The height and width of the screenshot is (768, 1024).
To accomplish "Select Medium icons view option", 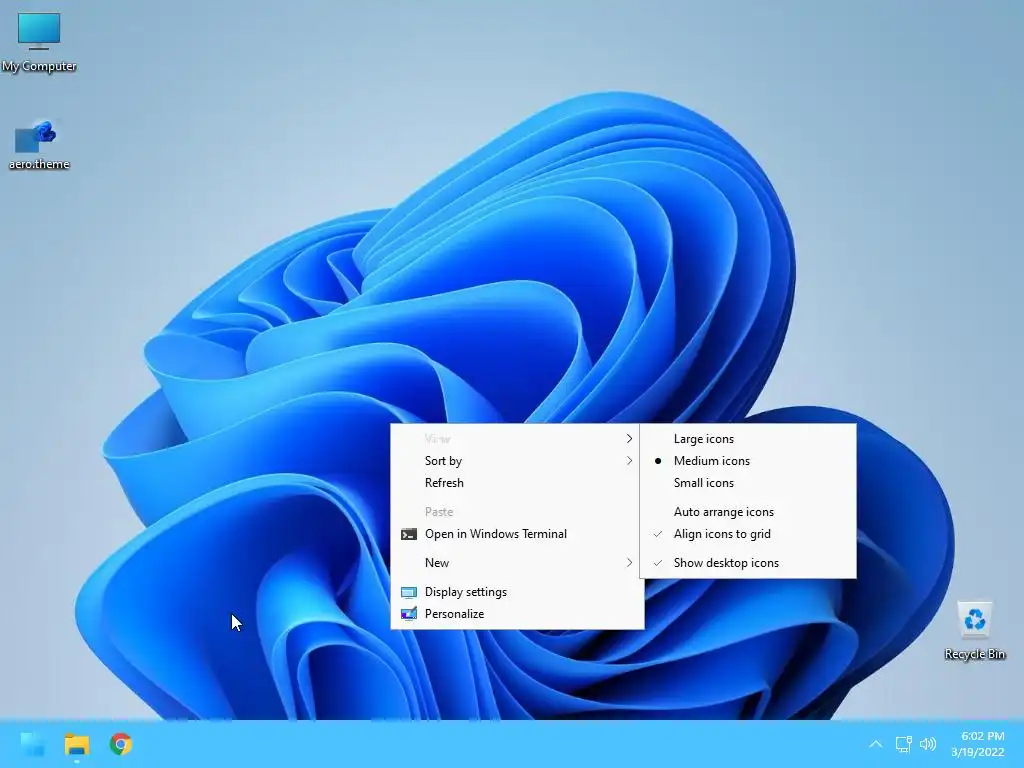I will pyautogui.click(x=748, y=460).
